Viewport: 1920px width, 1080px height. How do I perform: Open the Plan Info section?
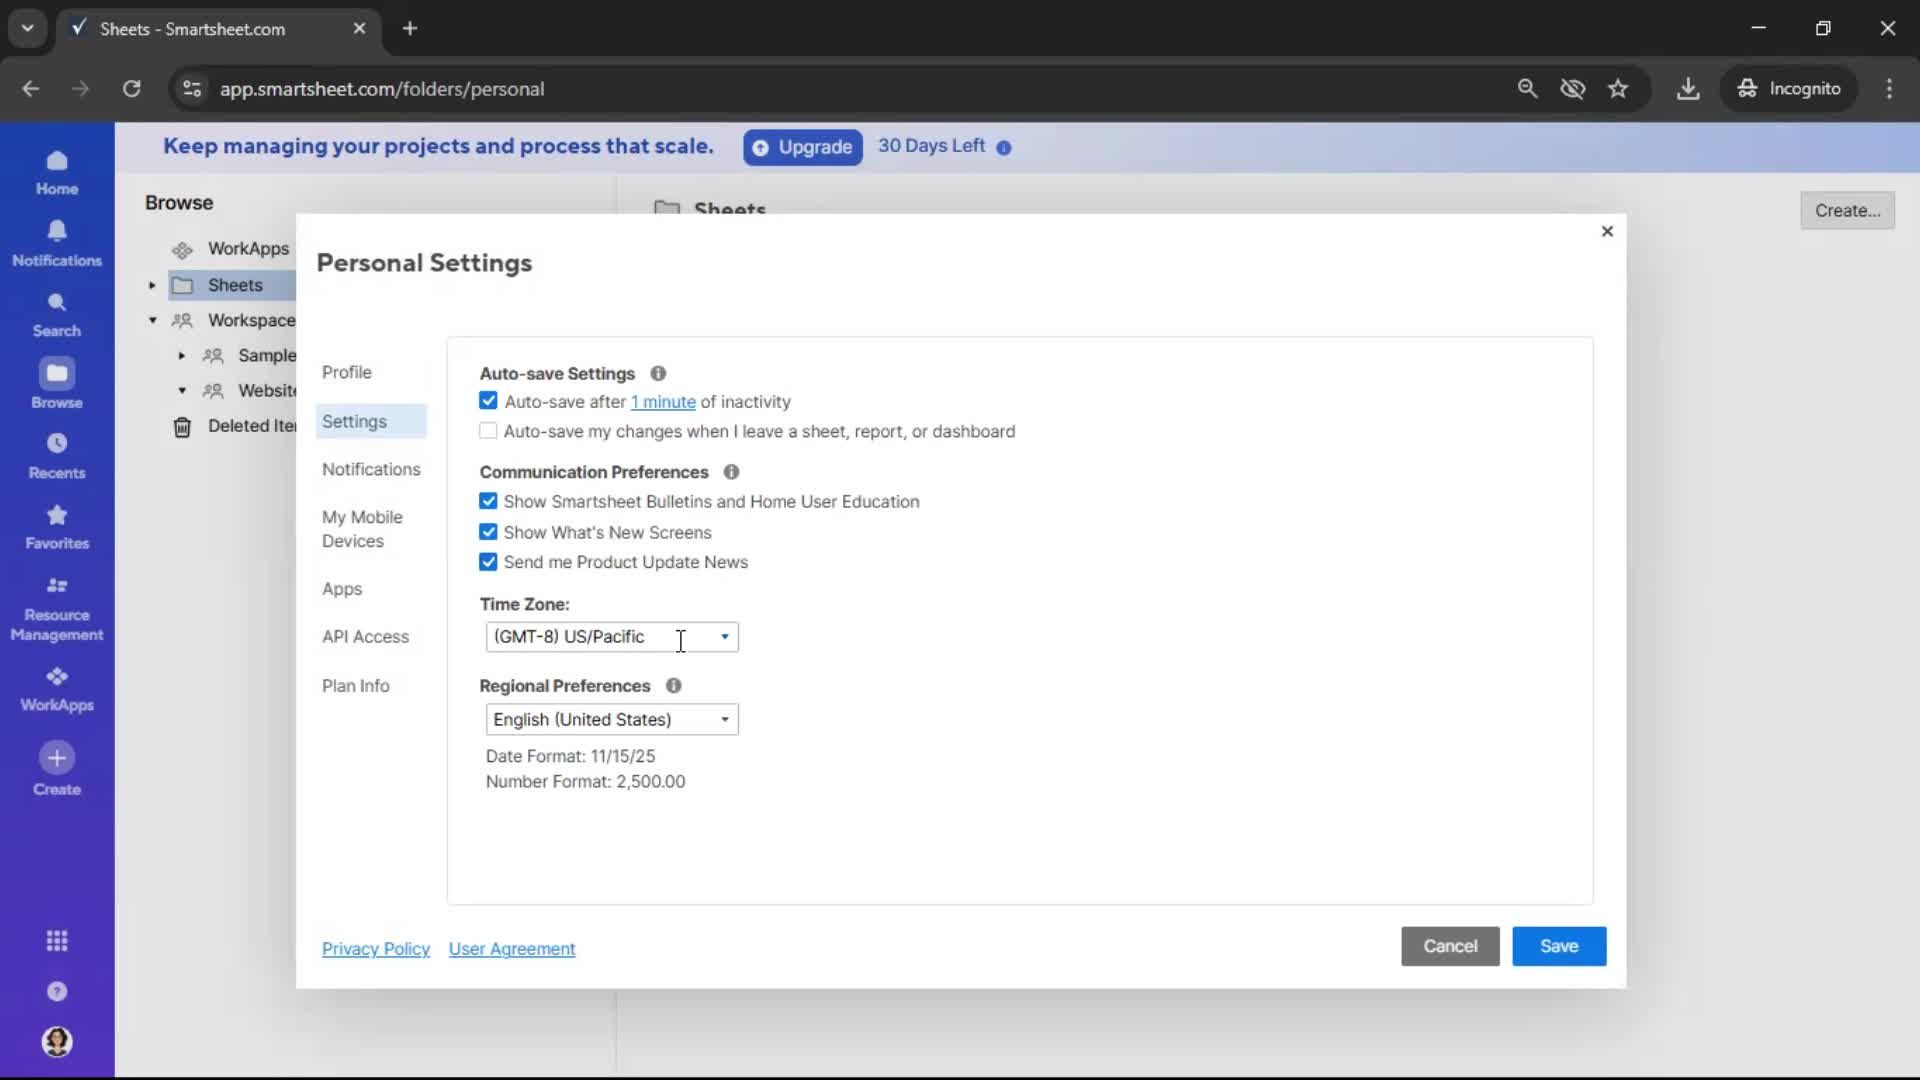click(356, 686)
